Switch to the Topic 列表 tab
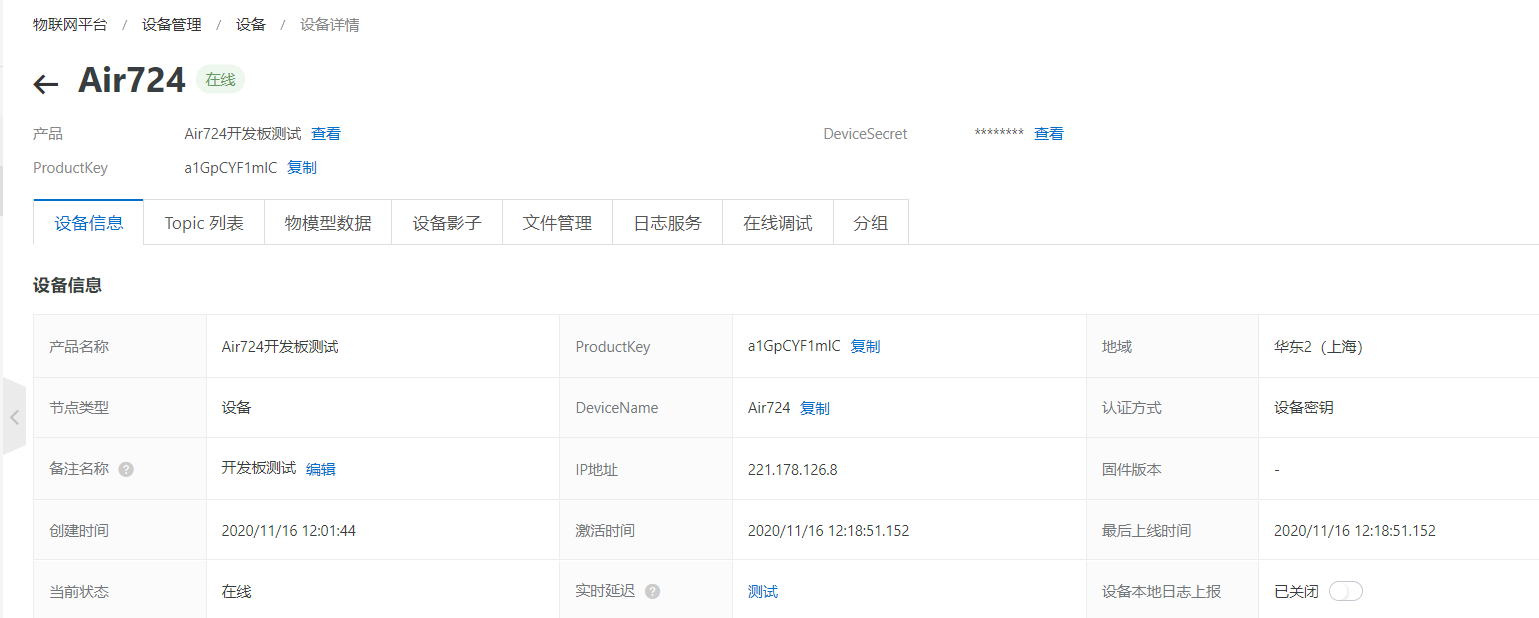1539x618 pixels. click(204, 223)
